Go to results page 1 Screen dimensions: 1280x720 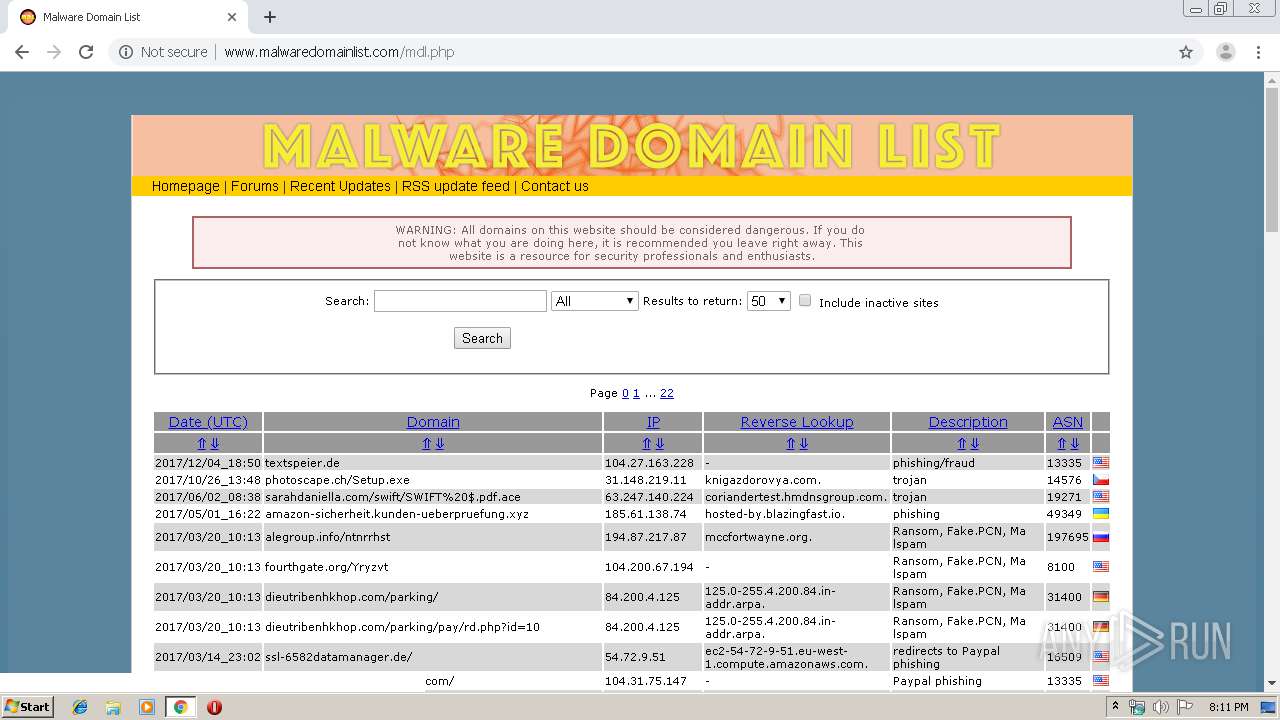pyautogui.click(x=636, y=393)
